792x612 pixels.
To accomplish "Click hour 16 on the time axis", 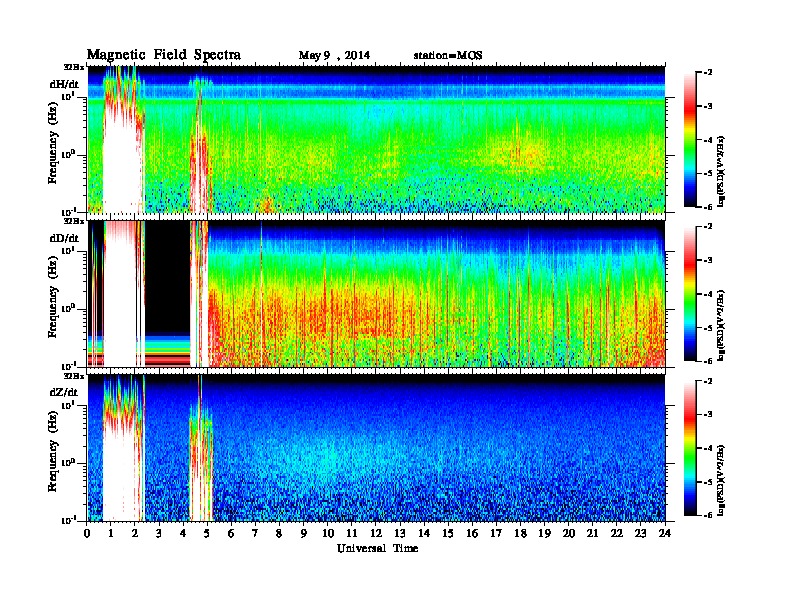I will (472, 534).
